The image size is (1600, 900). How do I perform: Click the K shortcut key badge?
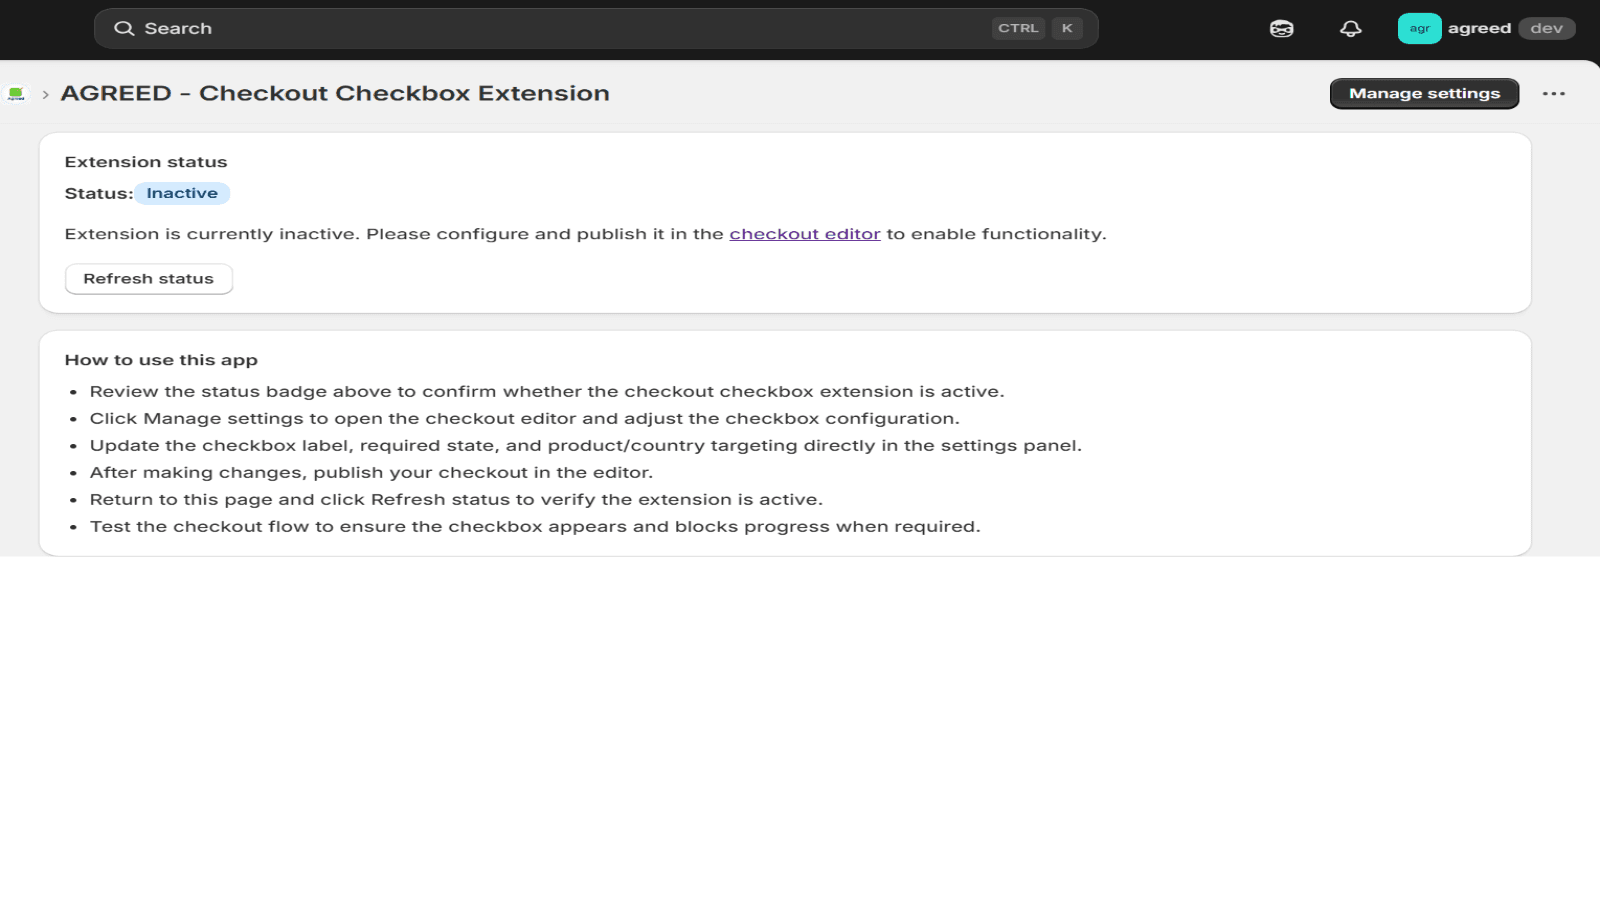coord(1067,28)
